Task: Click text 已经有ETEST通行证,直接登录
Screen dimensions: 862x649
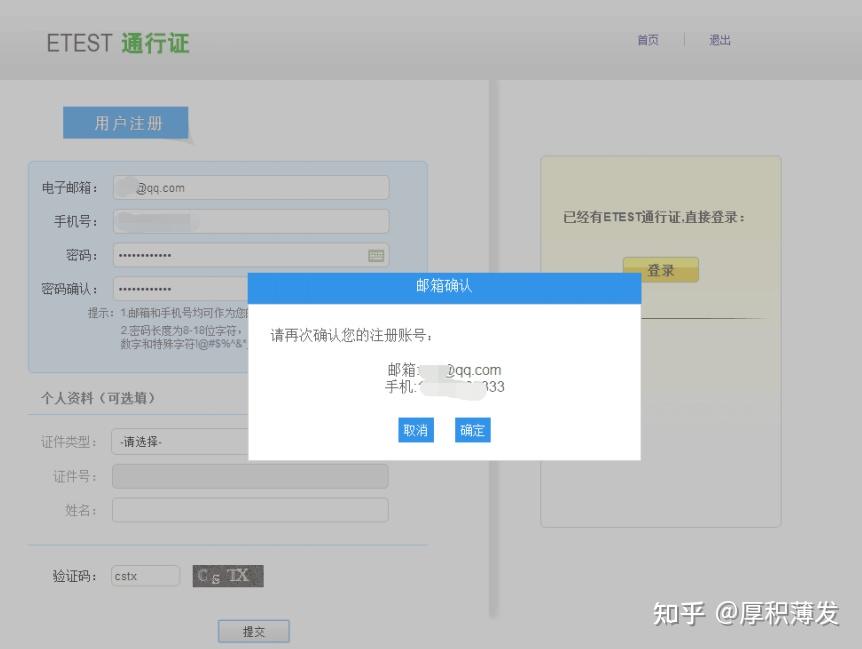Action: point(653,217)
